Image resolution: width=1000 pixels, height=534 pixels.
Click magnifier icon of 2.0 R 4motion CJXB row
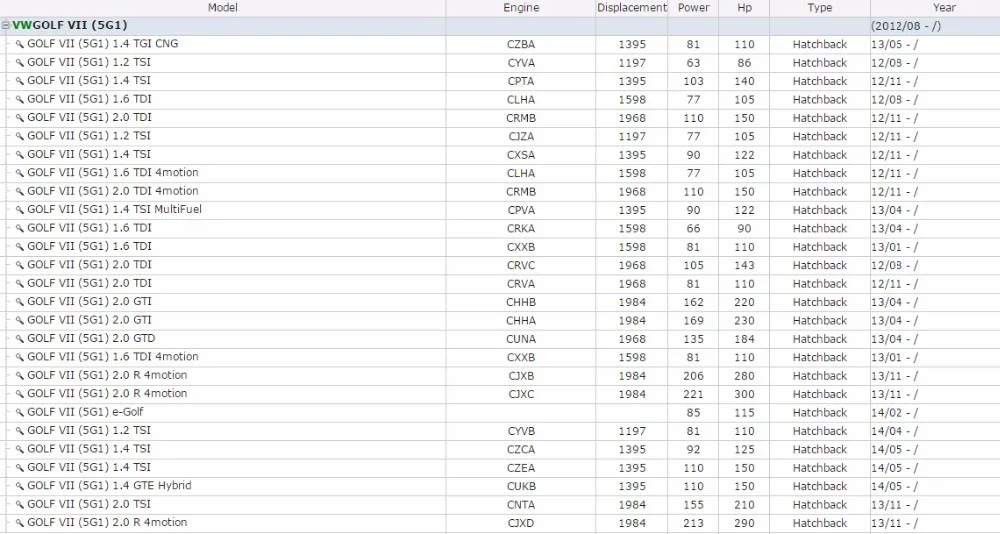coord(20,376)
